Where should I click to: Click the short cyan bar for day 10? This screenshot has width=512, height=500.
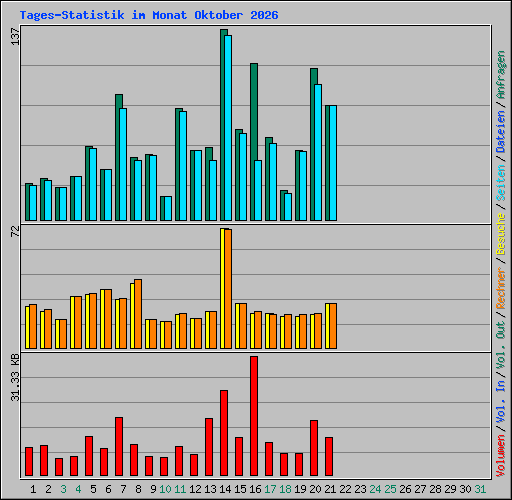tap(168, 209)
